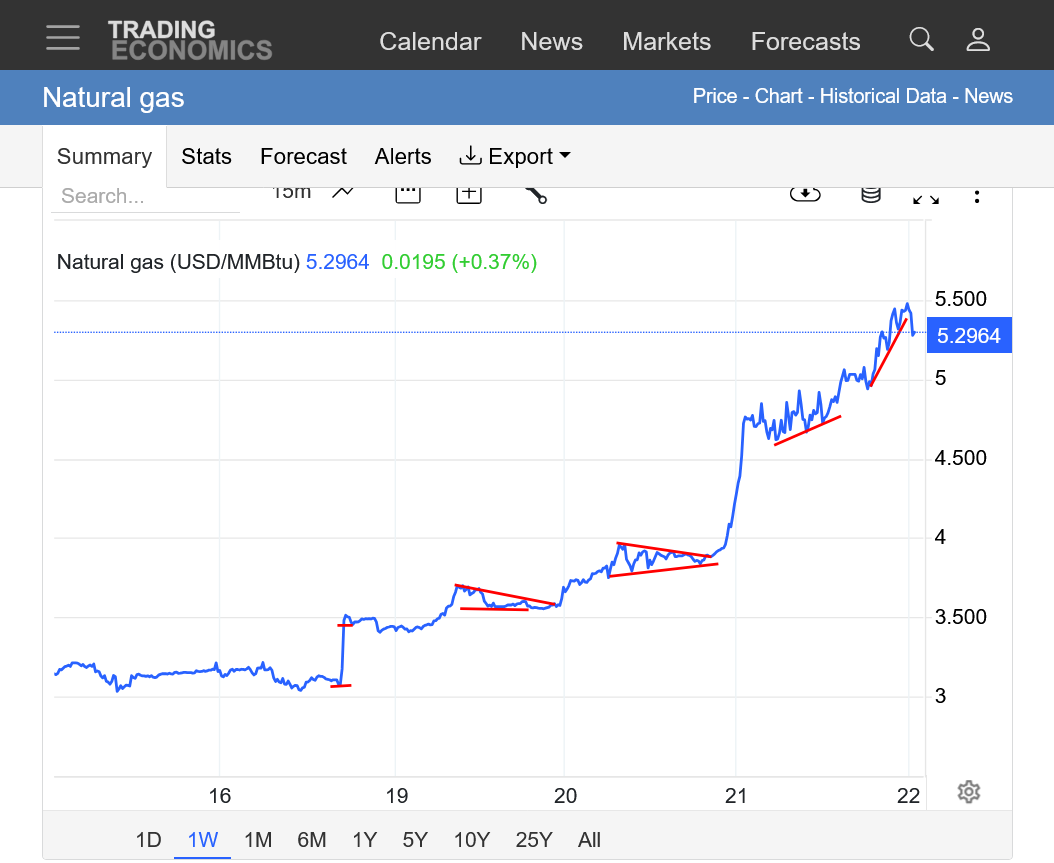Open the calendar date range picker

[x=407, y=192]
